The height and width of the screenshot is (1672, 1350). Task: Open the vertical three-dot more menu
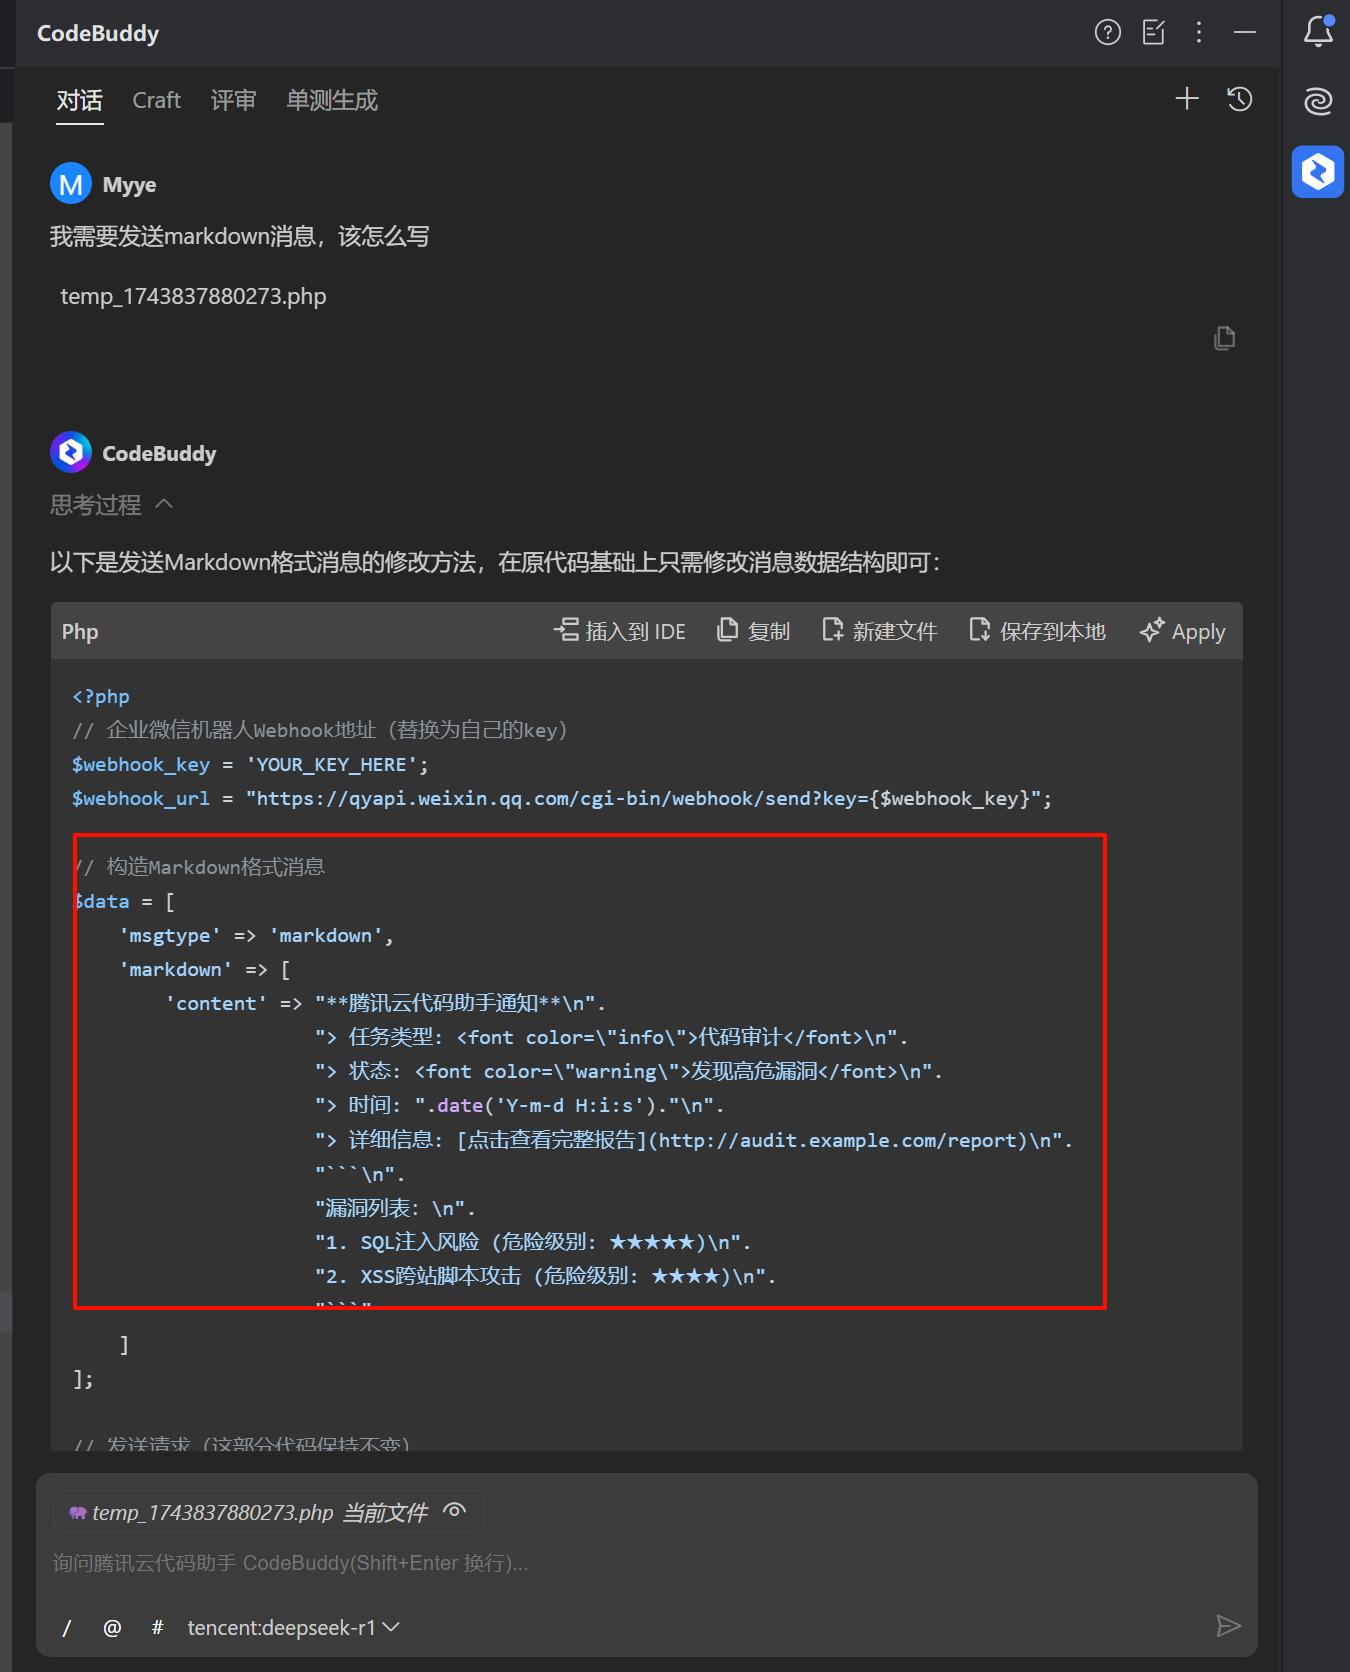click(1198, 33)
